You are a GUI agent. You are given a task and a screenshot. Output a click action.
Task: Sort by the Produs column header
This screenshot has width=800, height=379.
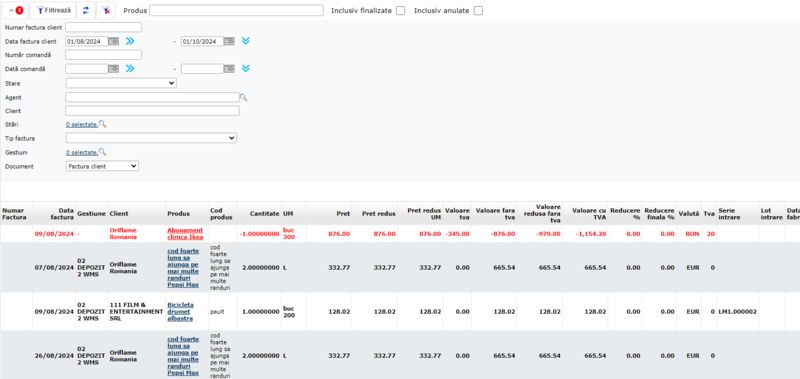[x=178, y=214]
